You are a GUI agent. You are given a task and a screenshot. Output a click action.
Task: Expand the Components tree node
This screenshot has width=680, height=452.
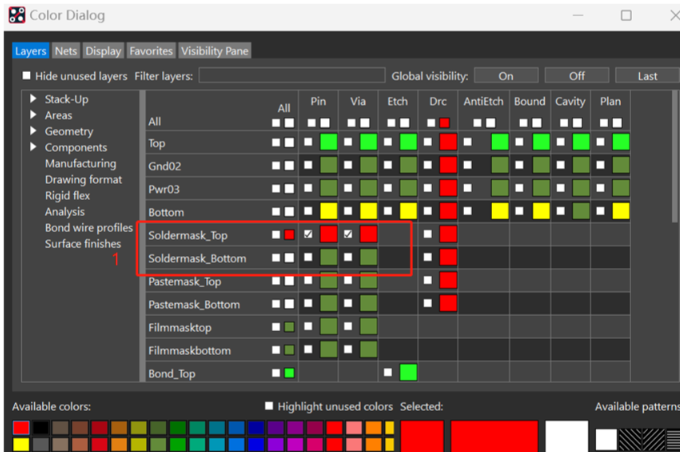pyautogui.click(x=33, y=147)
